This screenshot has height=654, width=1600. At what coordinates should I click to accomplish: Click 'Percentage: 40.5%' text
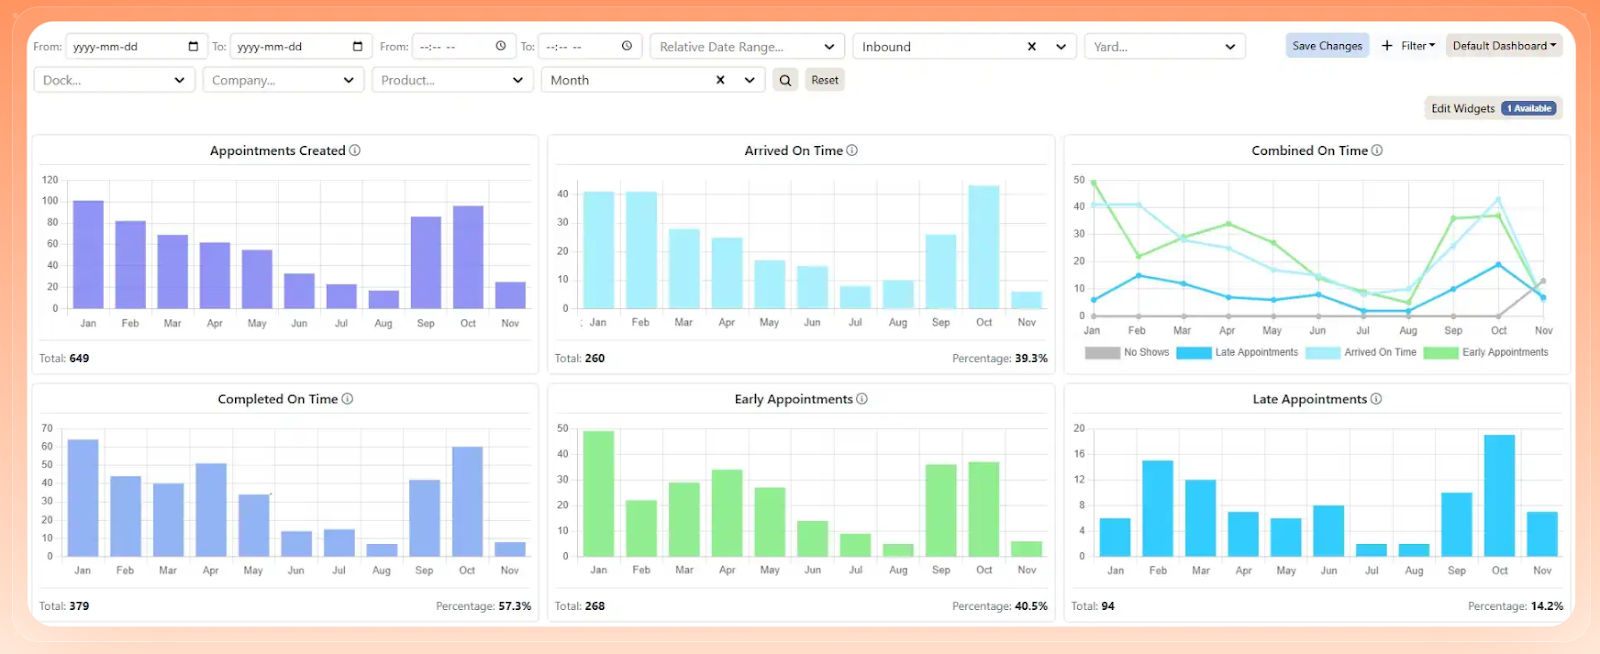pyautogui.click(x=1000, y=606)
